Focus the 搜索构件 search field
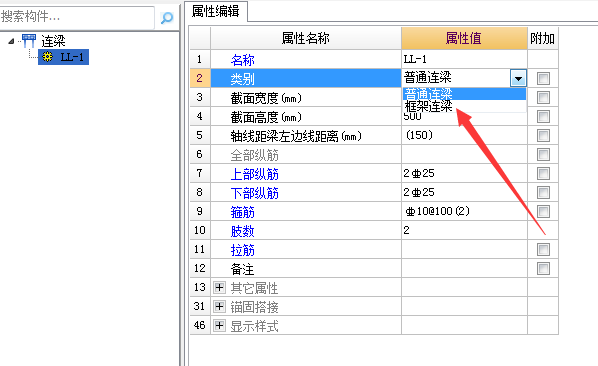The width and height of the screenshot is (598, 366). click(x=77, y=17)
